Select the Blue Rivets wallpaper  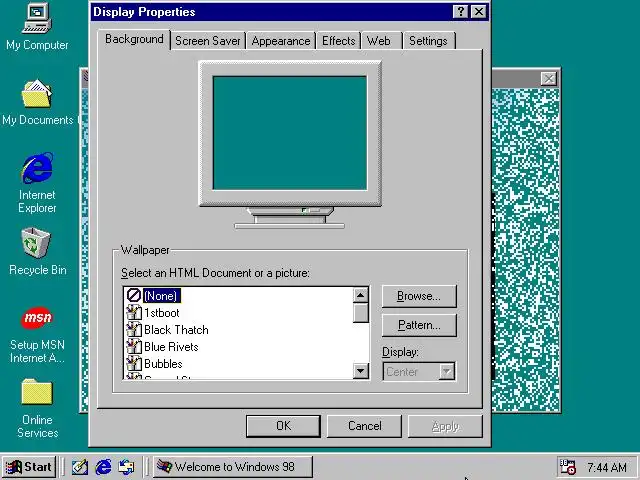click(171, 347)
